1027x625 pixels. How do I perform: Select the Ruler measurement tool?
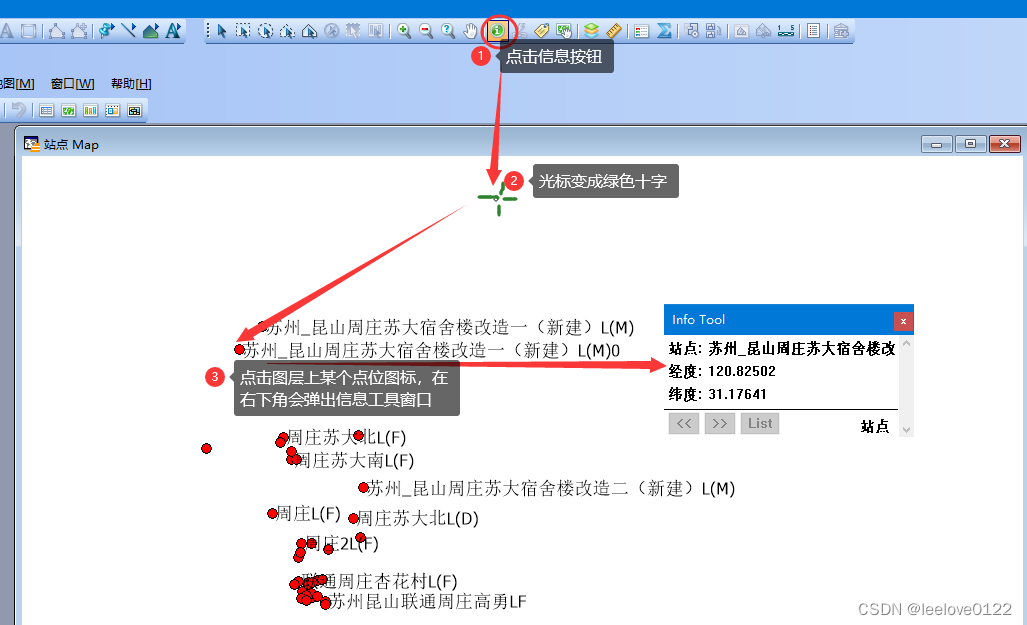[x=614, y=30]
